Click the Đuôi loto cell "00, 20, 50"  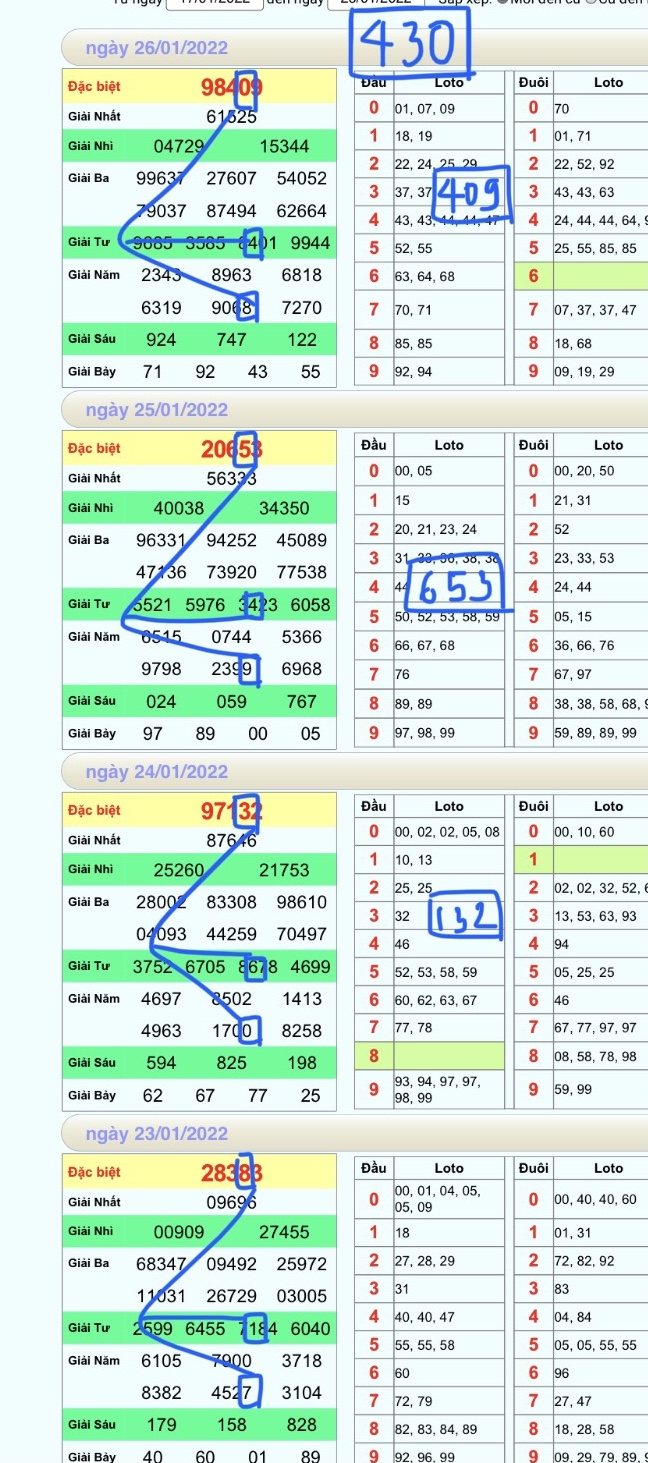(584, 470)
